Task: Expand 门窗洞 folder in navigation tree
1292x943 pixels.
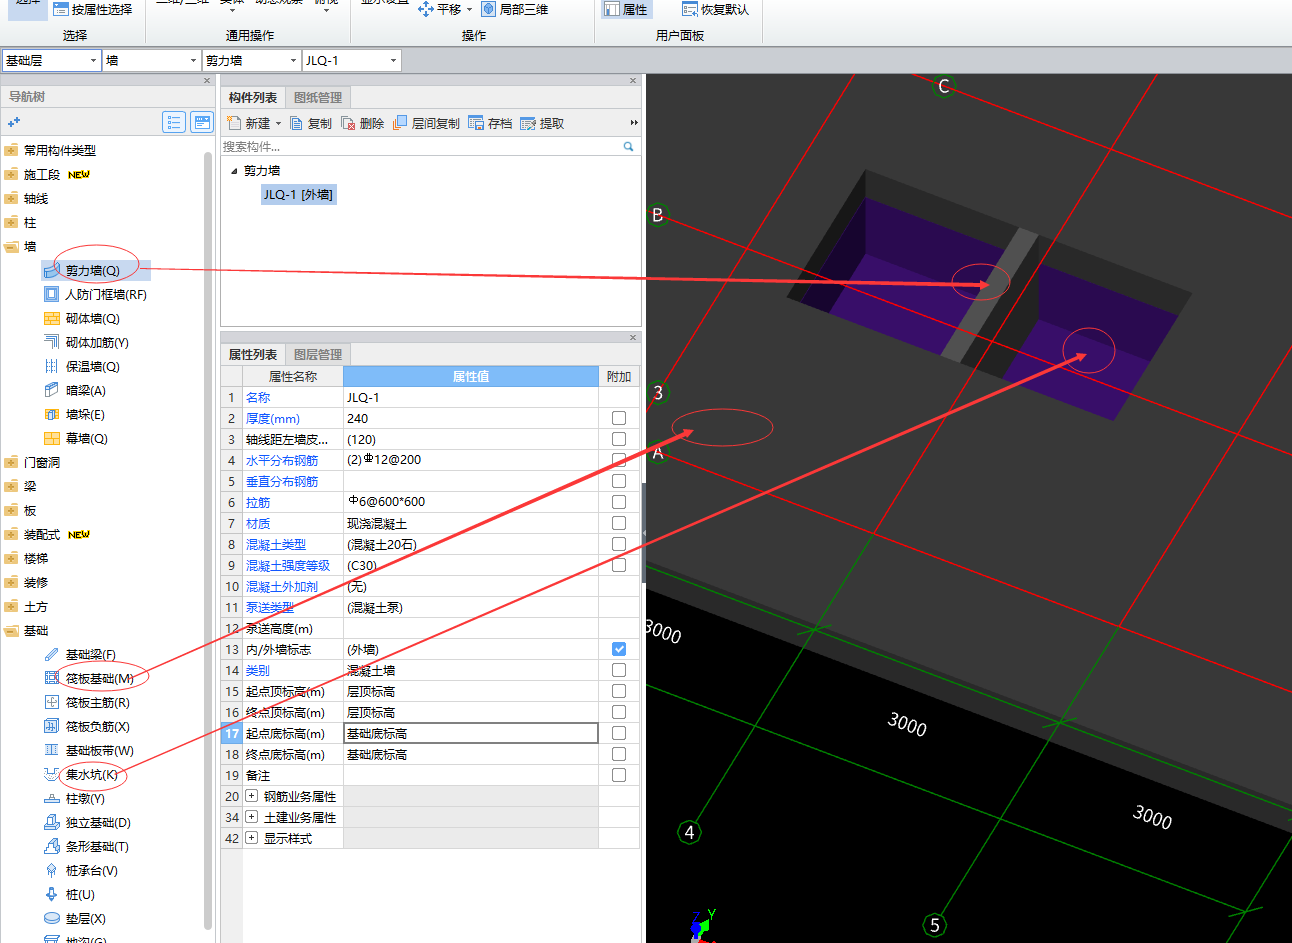Action: (11, 462)
